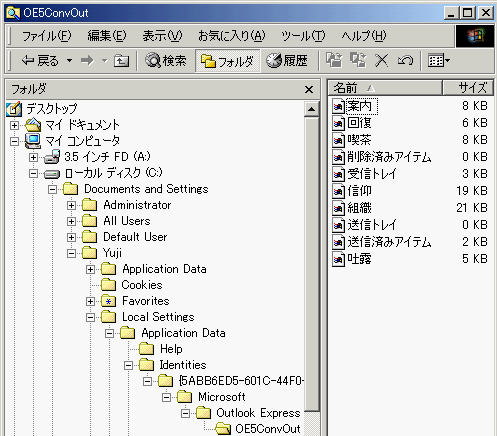This screenshot has height=436, width=497.
Task: Click the Undo toolbar icon
Action: click(405, 61)
